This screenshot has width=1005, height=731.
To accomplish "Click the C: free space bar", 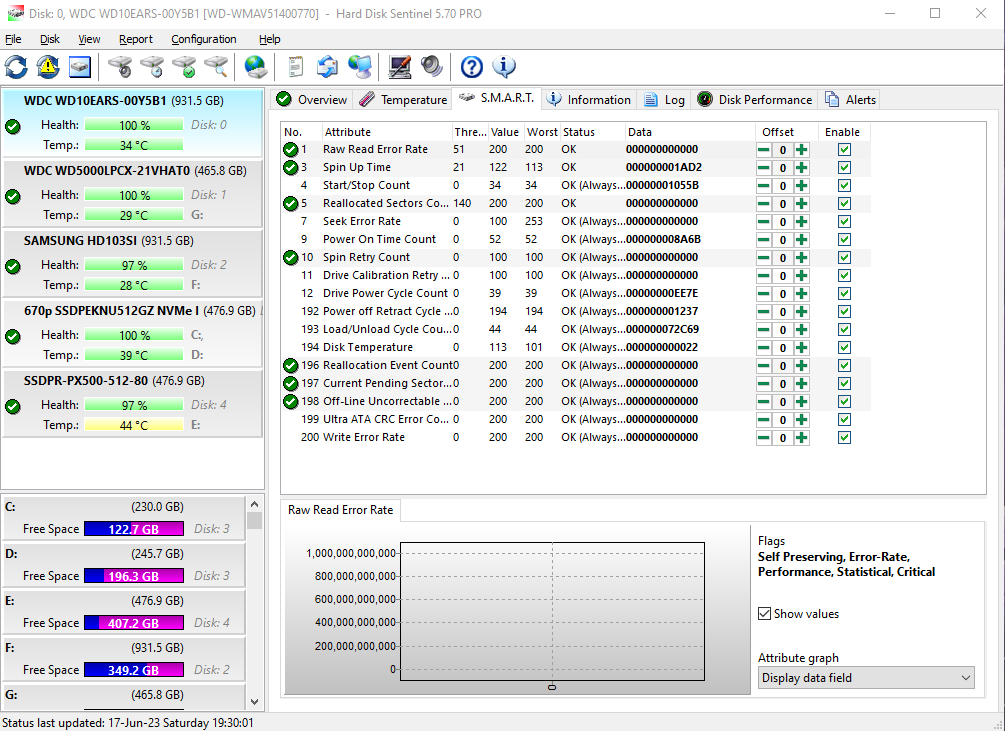I will (x=133, y=529).
